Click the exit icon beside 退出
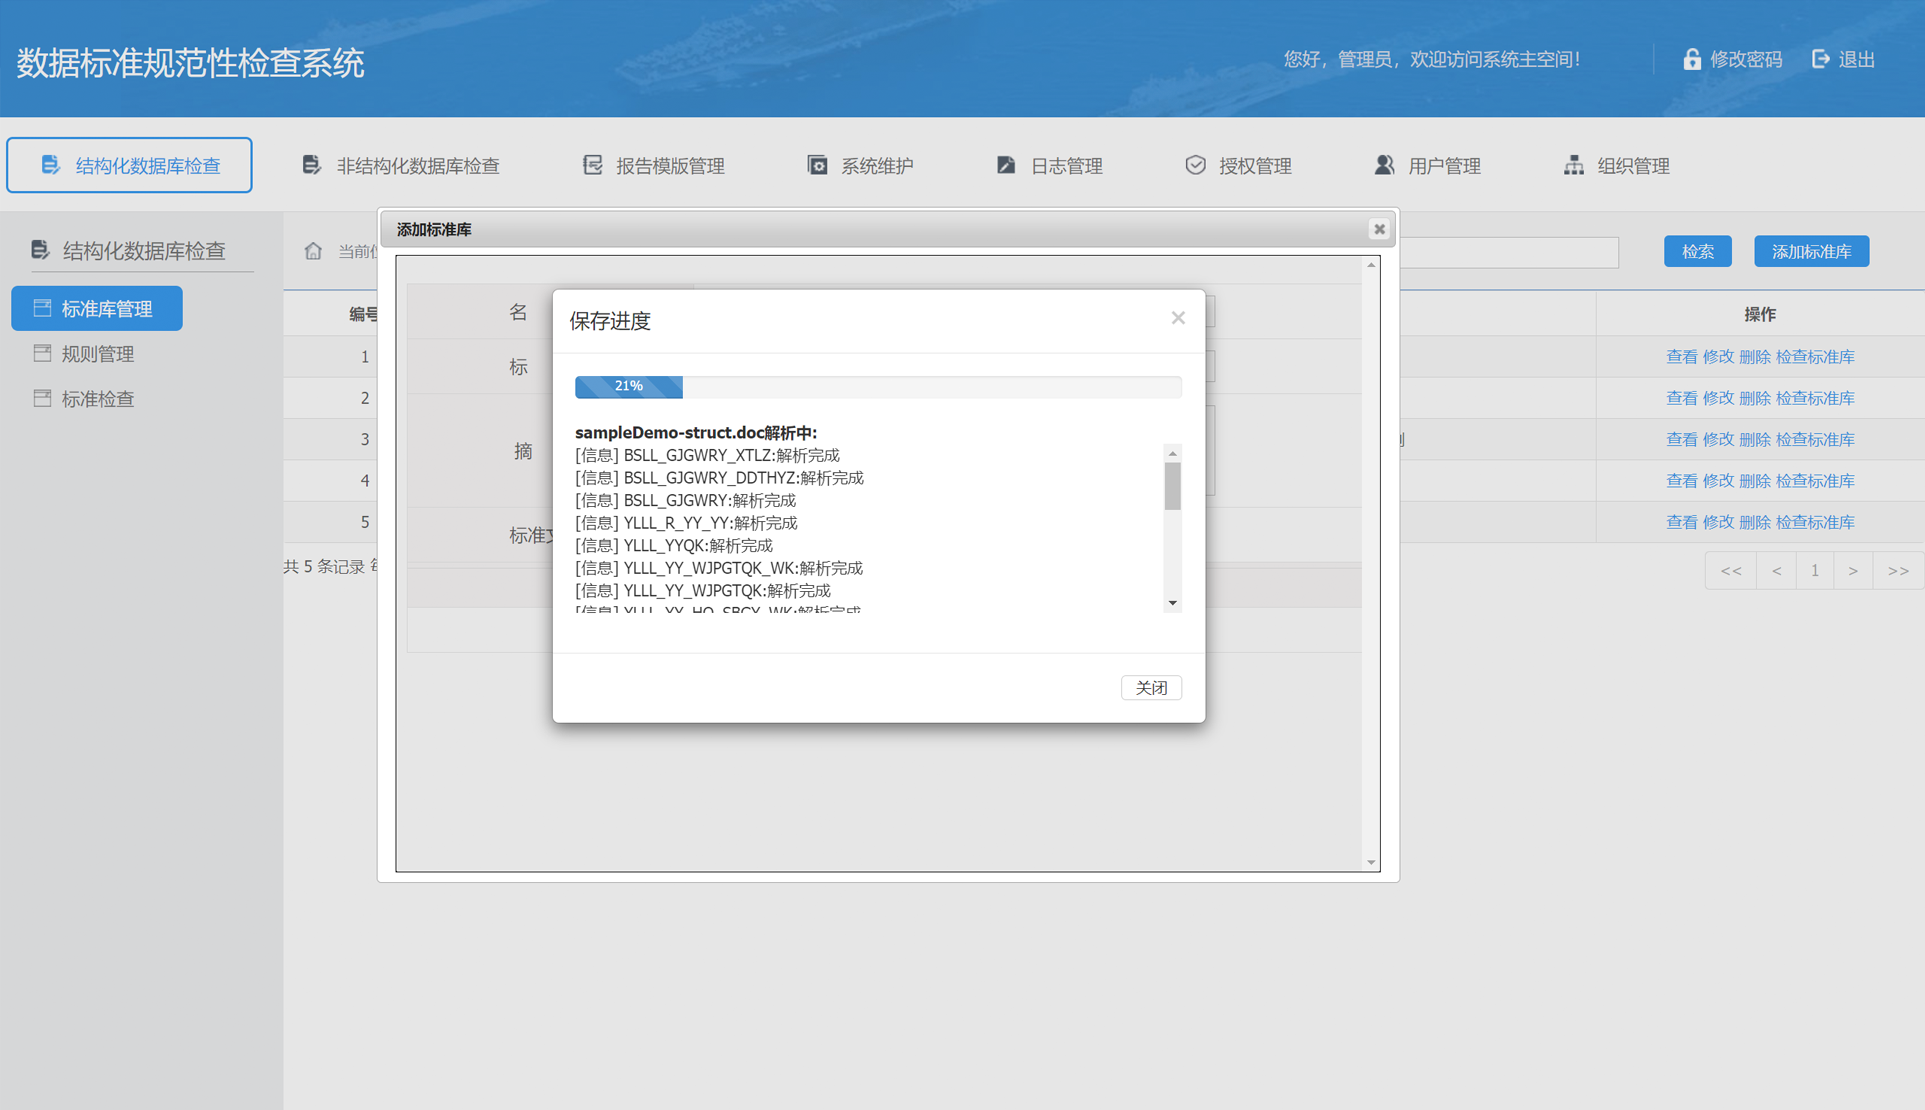The image size is (1925, 1110). 1820,59
